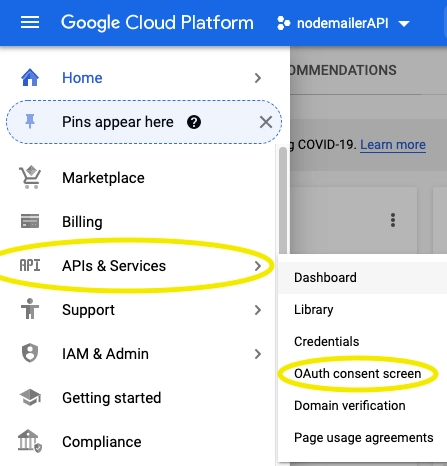Click the Billing credit card icon
The width and height of the screenshot is (447, 466).
tap(30, 221)
